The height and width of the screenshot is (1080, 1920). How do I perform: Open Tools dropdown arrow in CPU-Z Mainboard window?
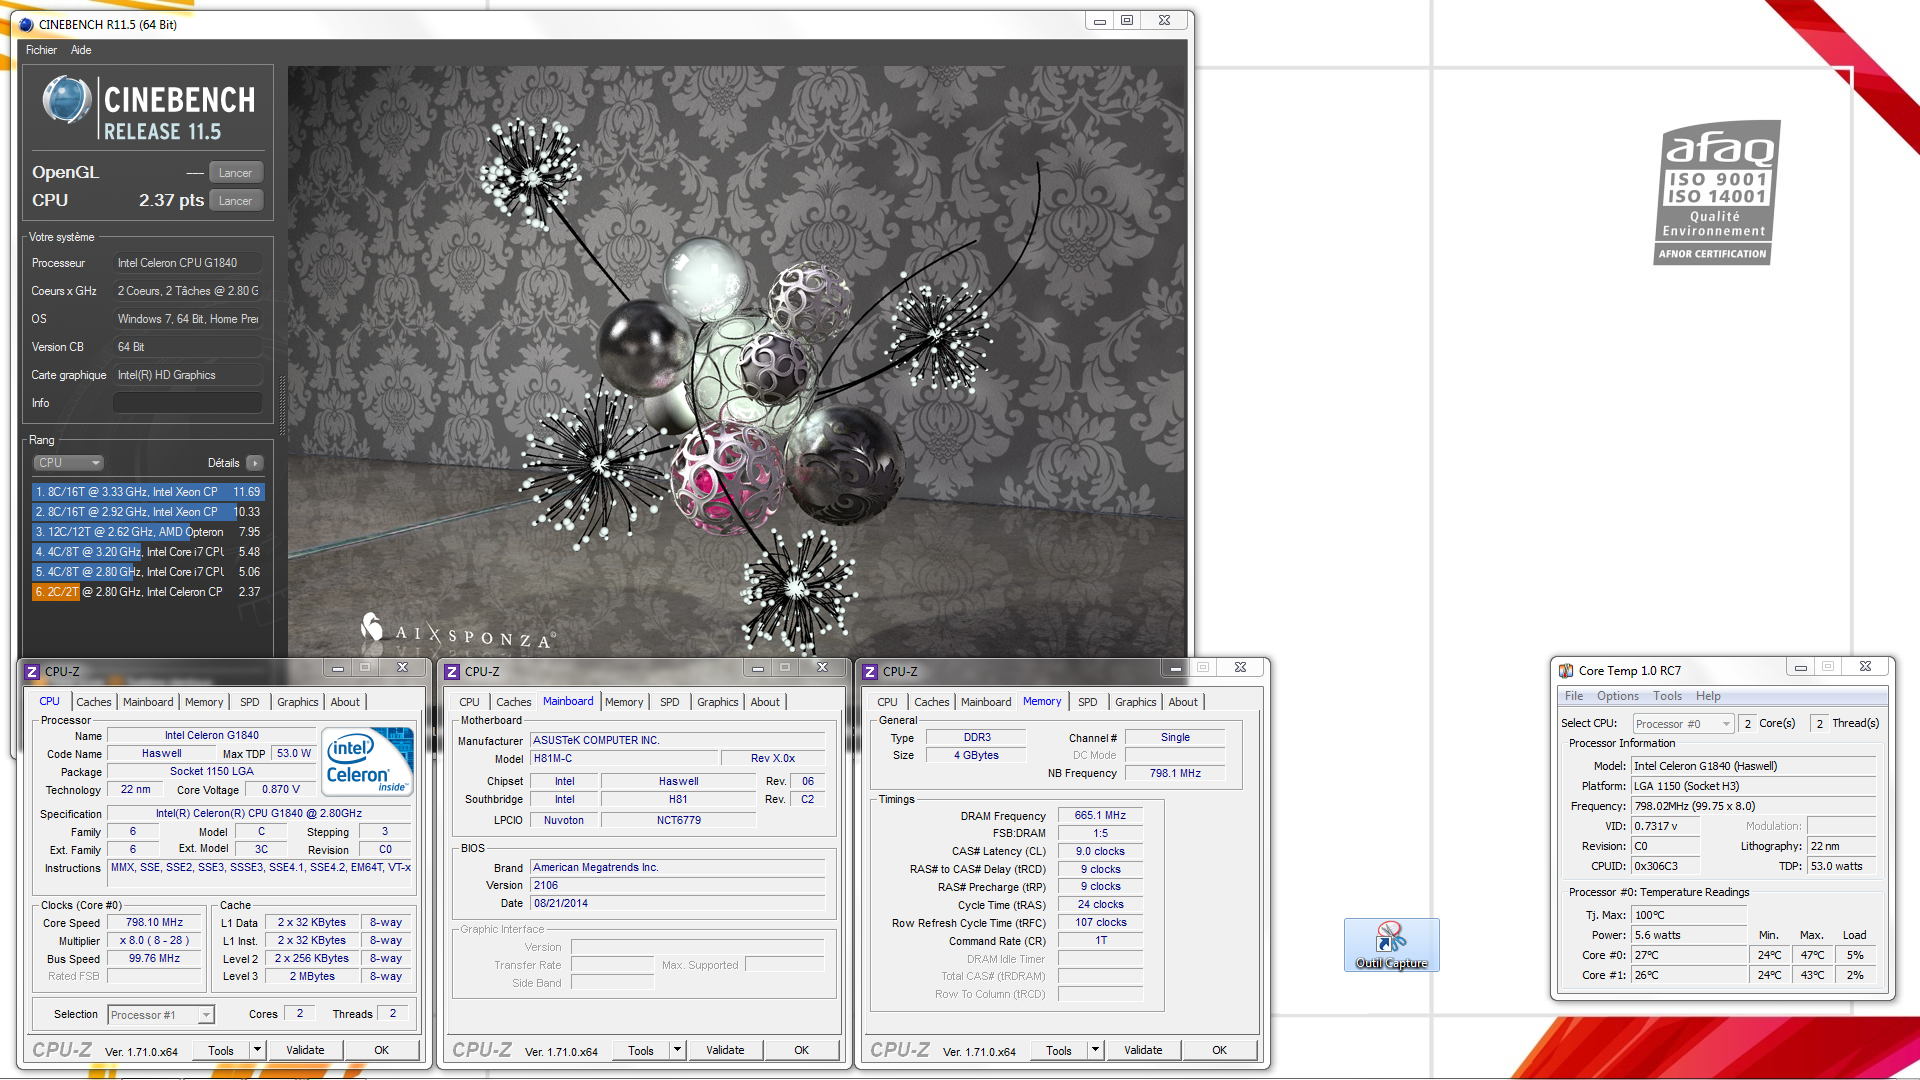pyautogui.click(x=677, y=1050)
